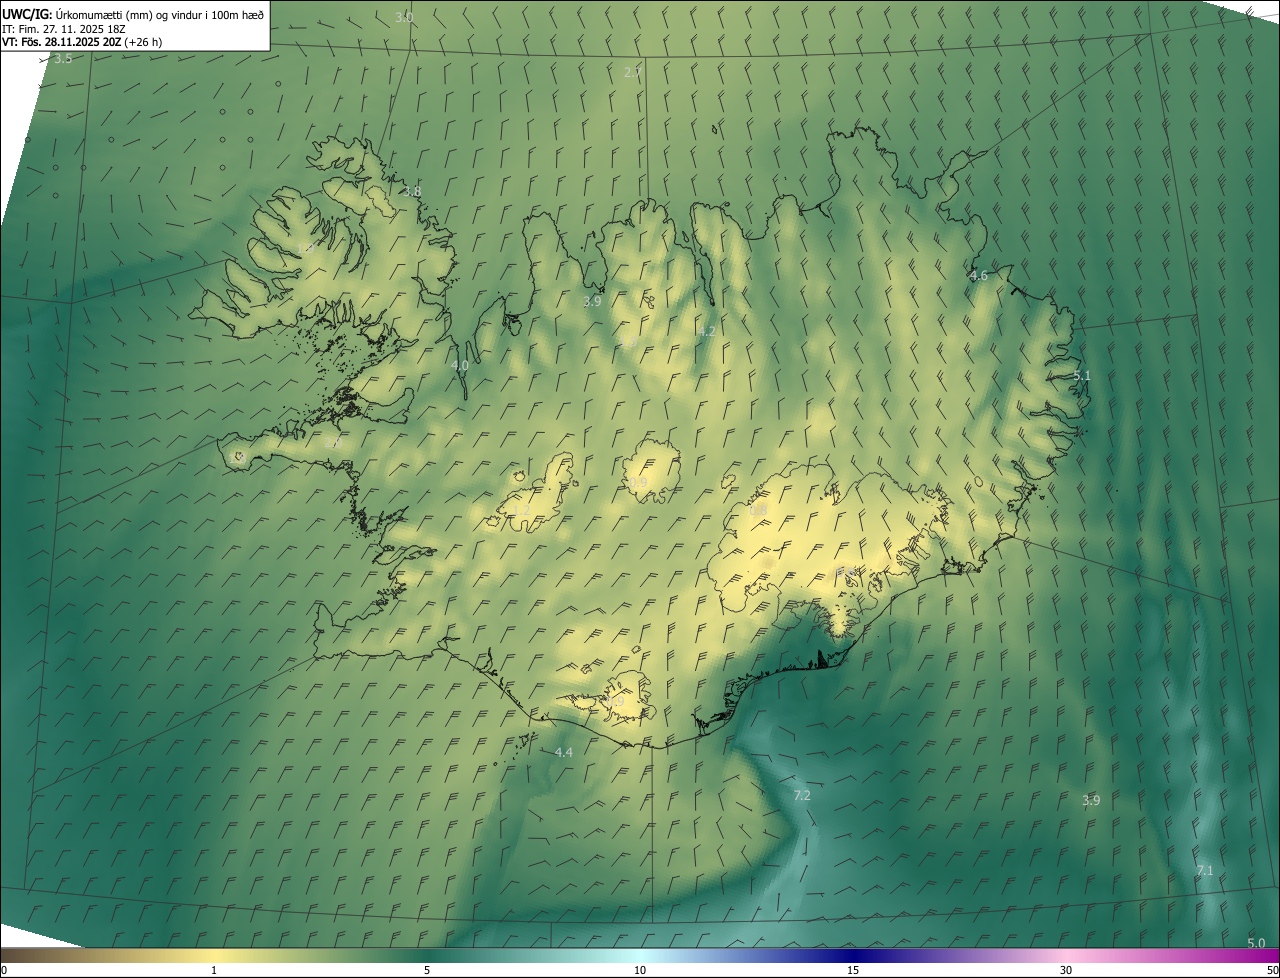The image size is (1280, 978).
Task: Click the 5.1 value by the Eastfjords
Action: 1082,375
